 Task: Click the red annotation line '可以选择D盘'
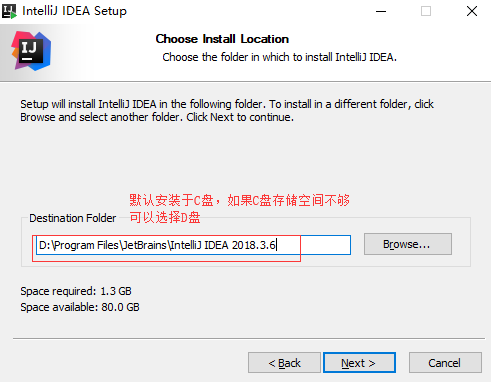pos(165,217)
